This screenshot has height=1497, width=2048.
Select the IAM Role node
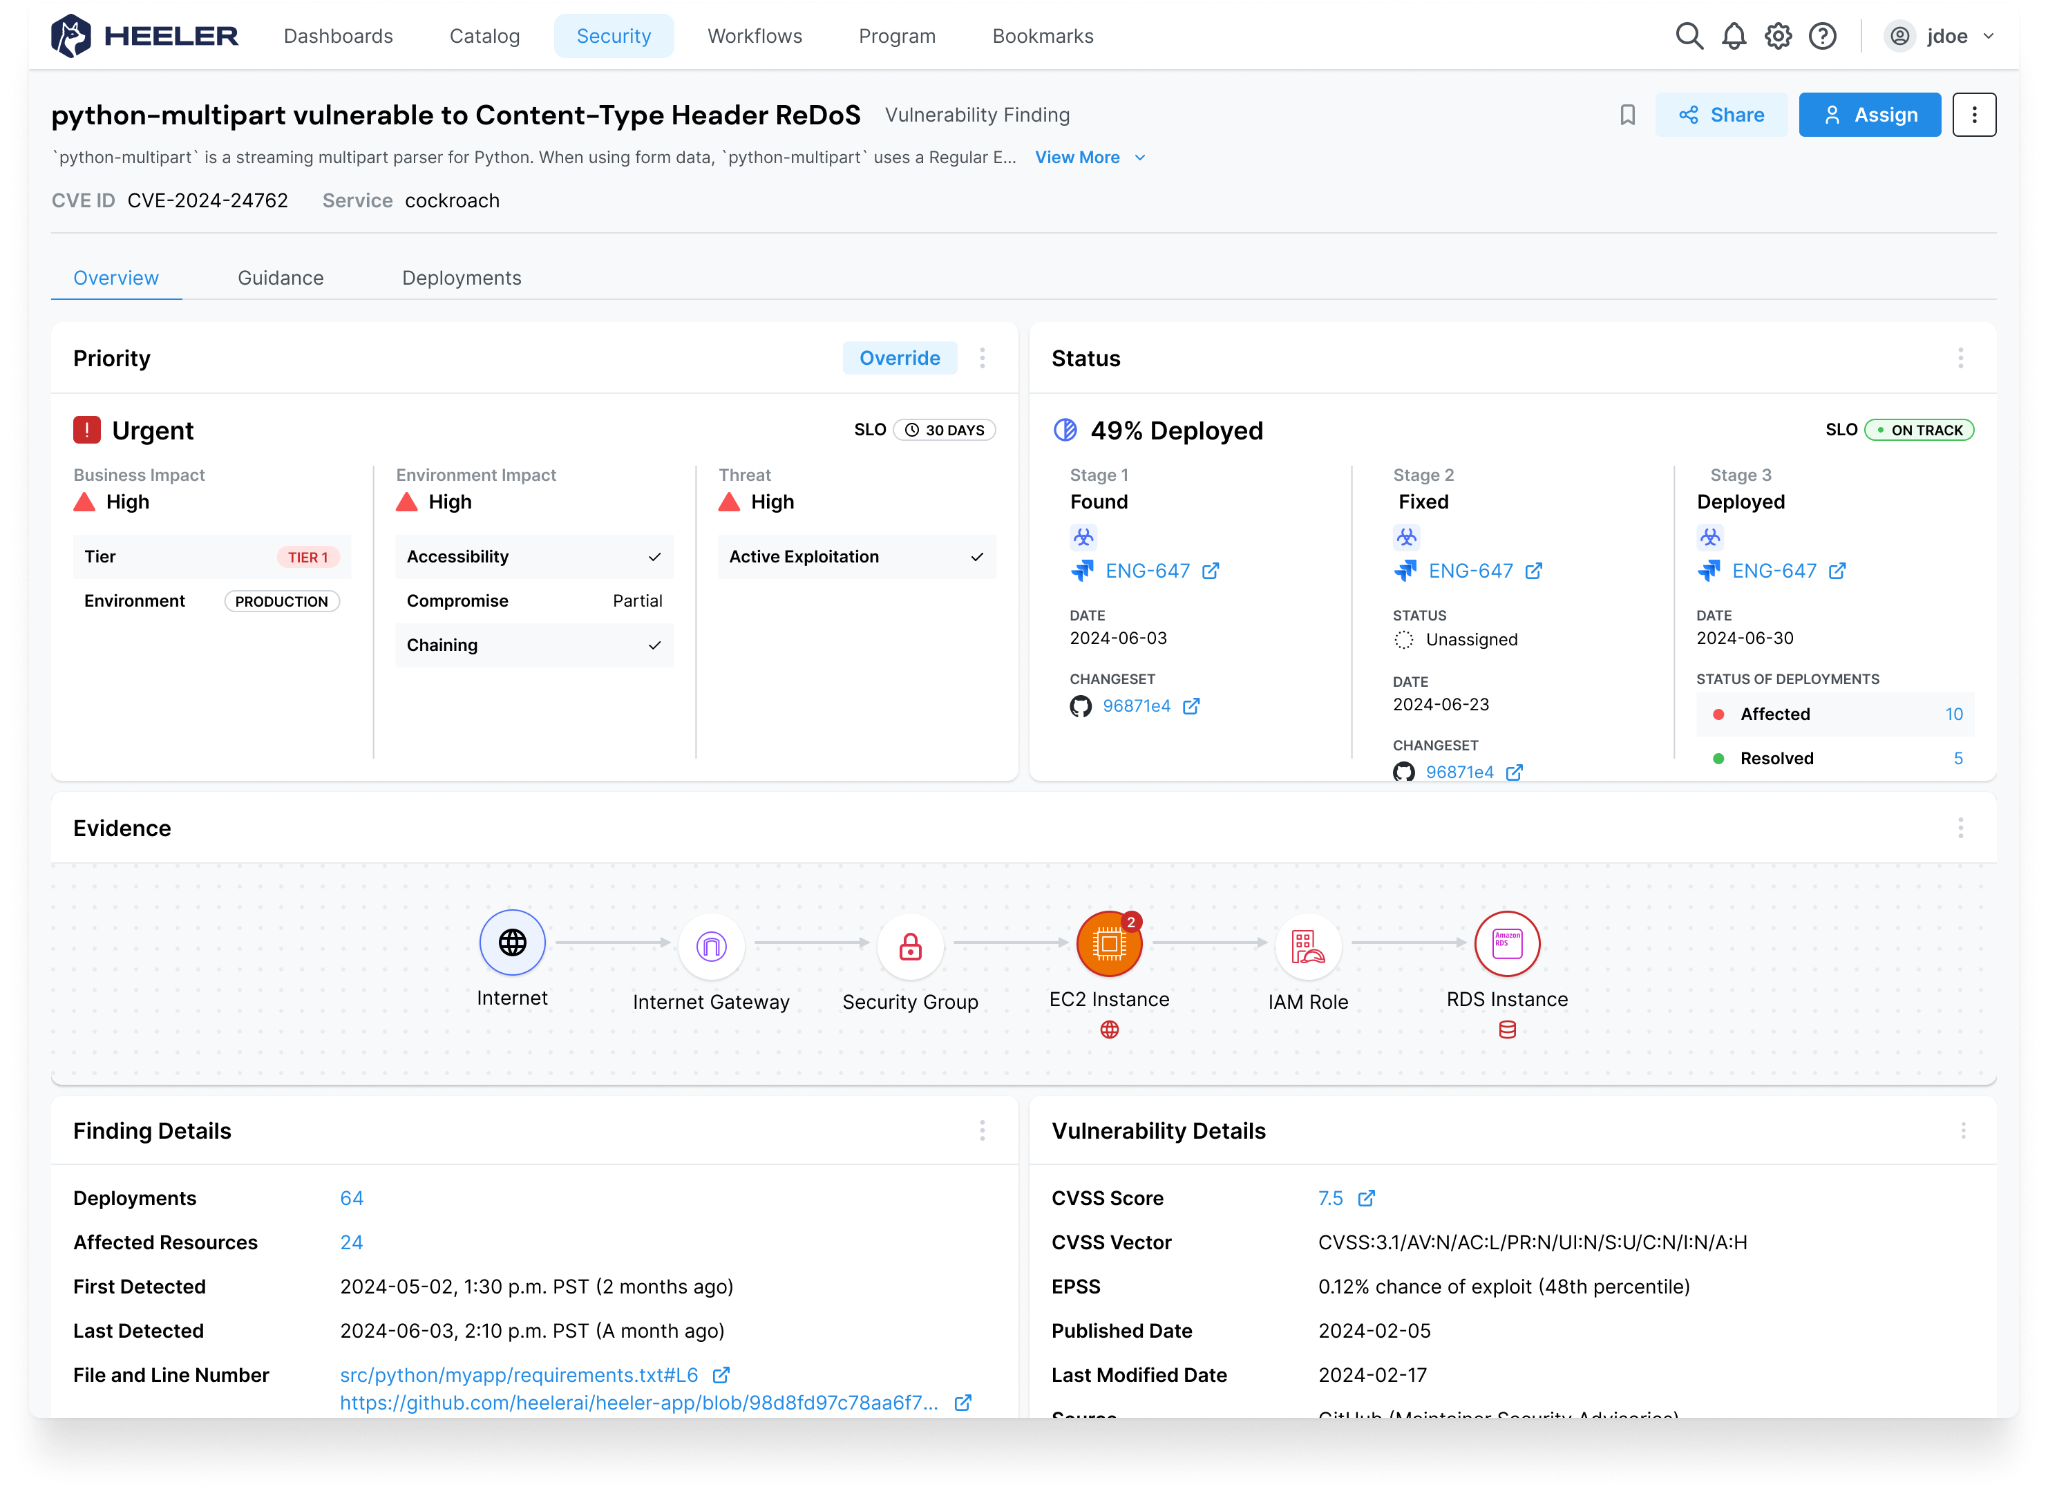(1308, 946)
